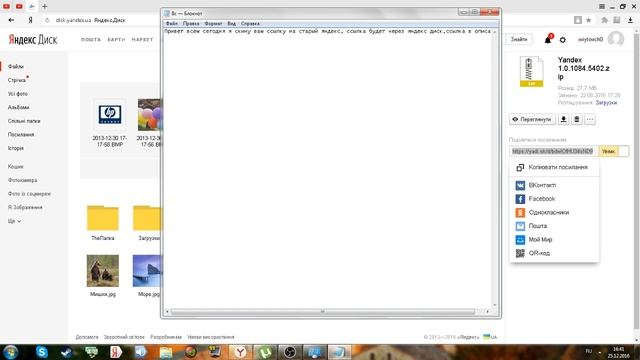
Task: Select Стрічка in the sidebar
Action: tap(17, 80)
